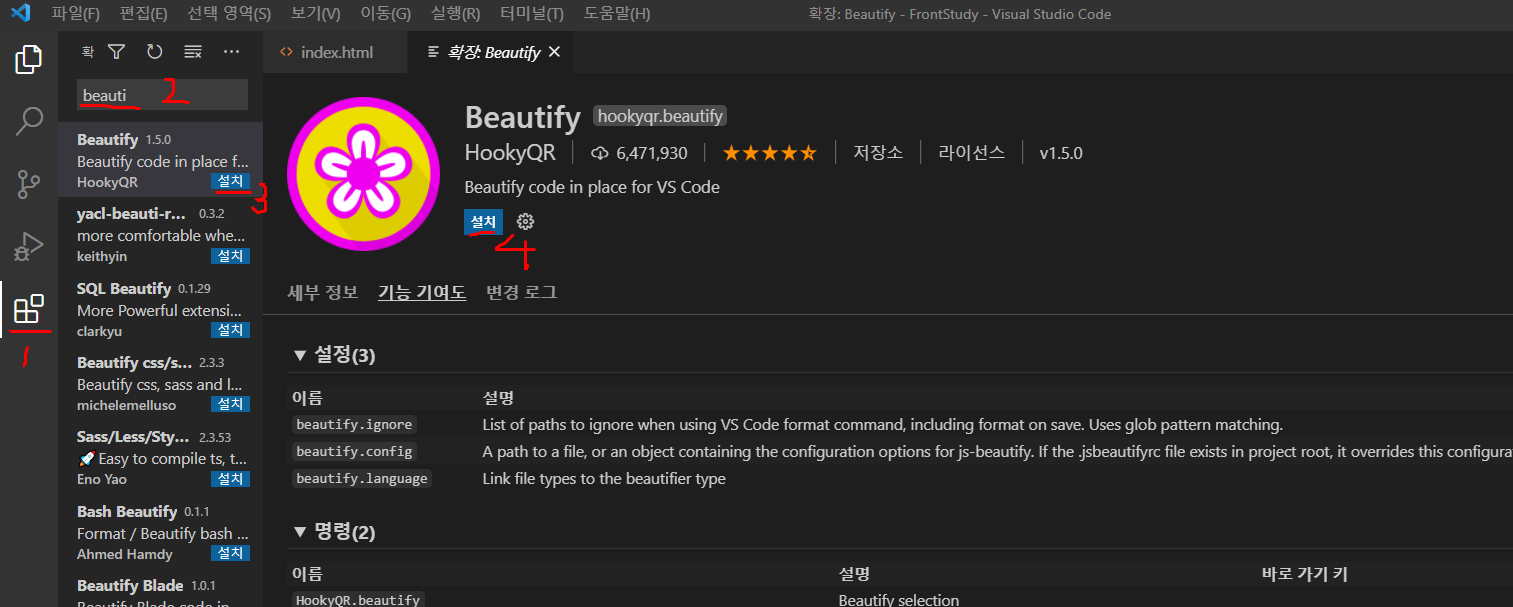Install the Sass/Less extension by Eno Yao
Viewport: 1513px width, 607px height.
tap(230, 479)
